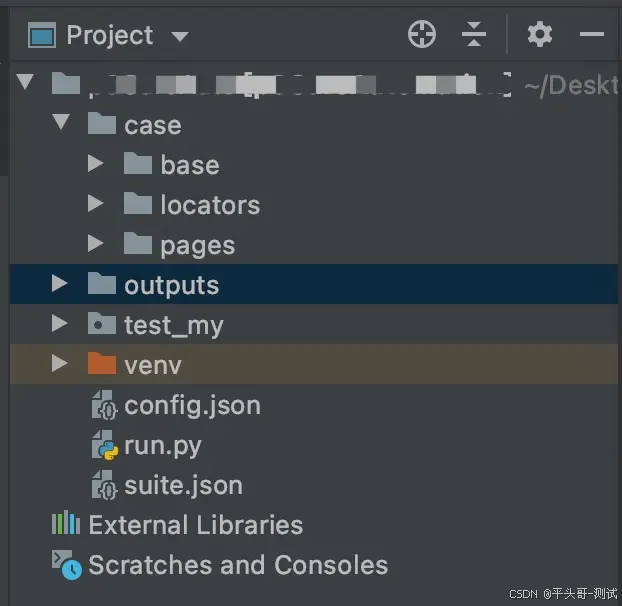Viewport: 622px width, 606px height.
Task: Select opened file with crosshair locate icon
Action: pos(422,34)
